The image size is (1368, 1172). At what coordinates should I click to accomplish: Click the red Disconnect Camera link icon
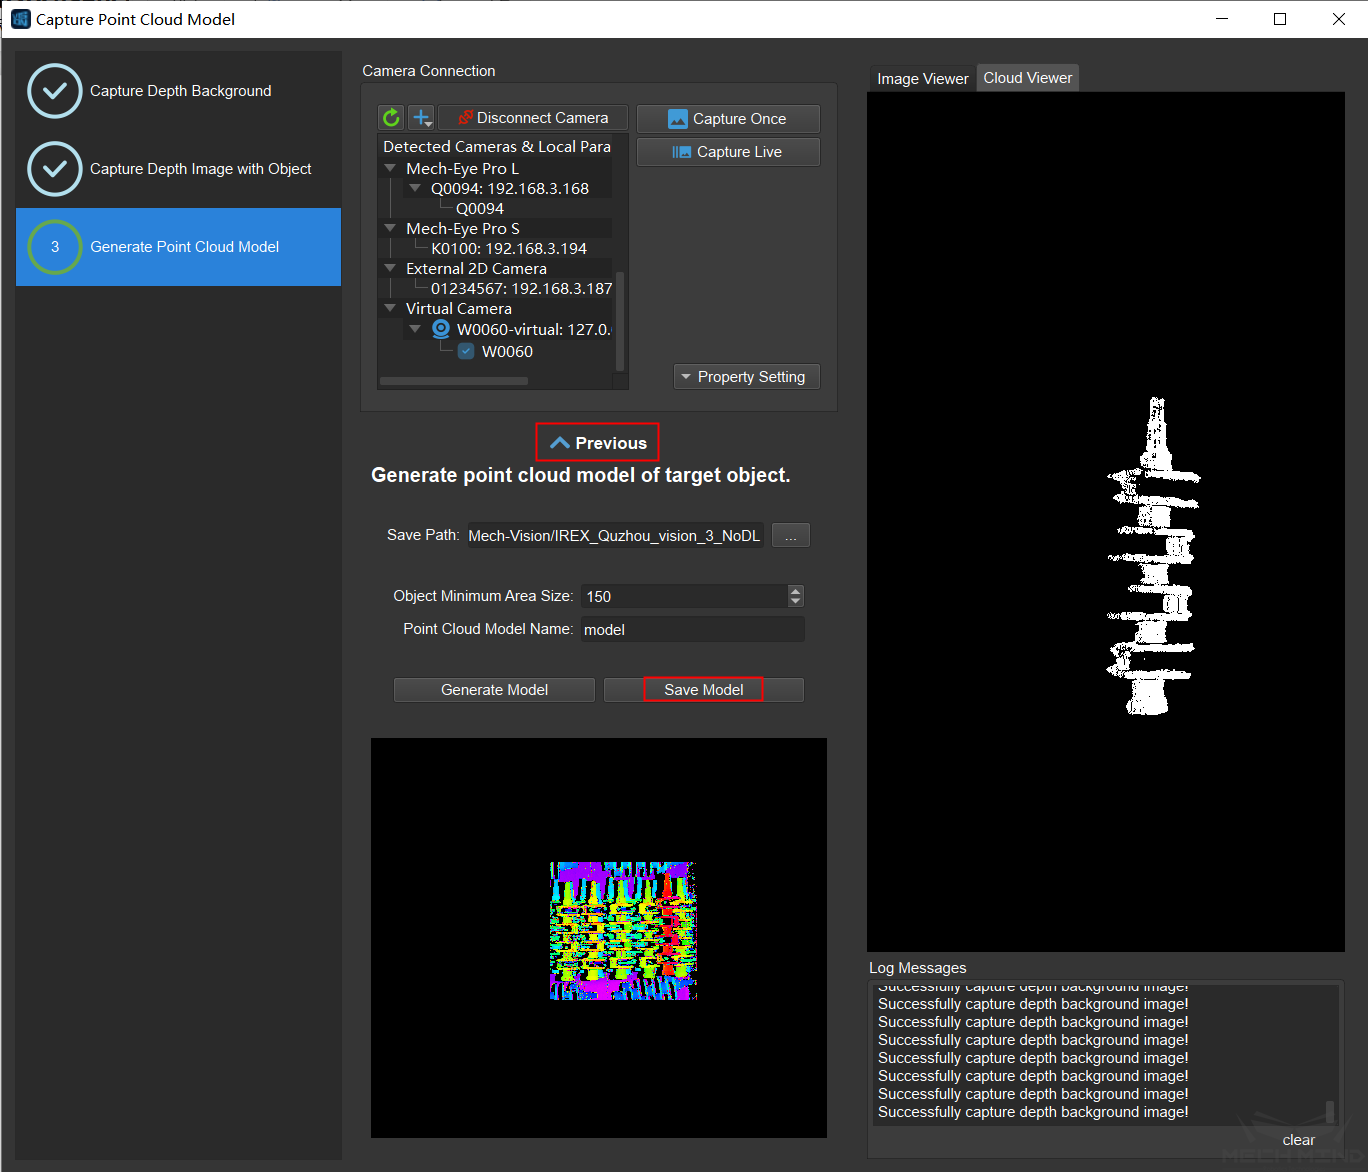(465, 118)
